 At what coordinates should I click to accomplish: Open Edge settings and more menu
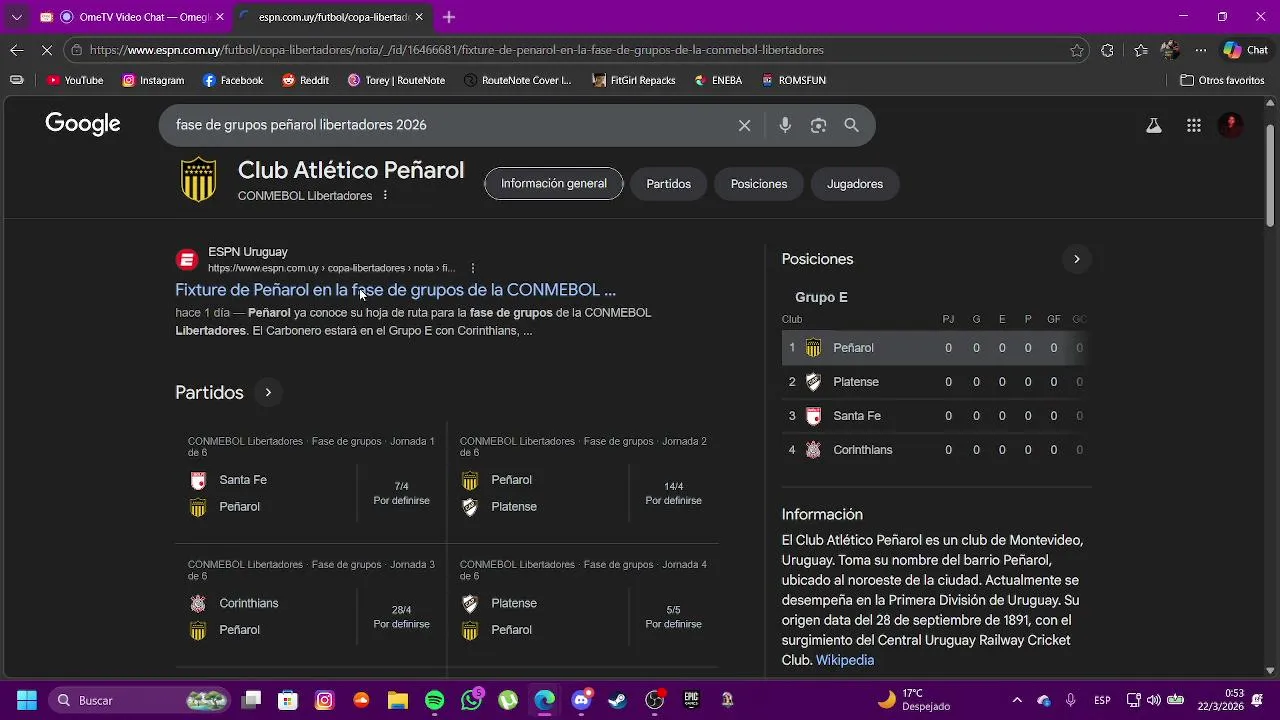[1201, 50]
